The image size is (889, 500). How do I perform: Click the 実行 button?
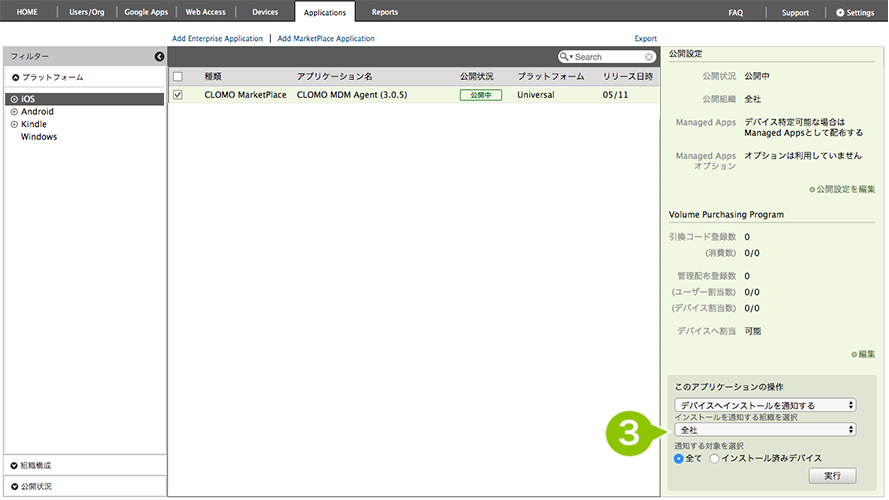(832, 476)
